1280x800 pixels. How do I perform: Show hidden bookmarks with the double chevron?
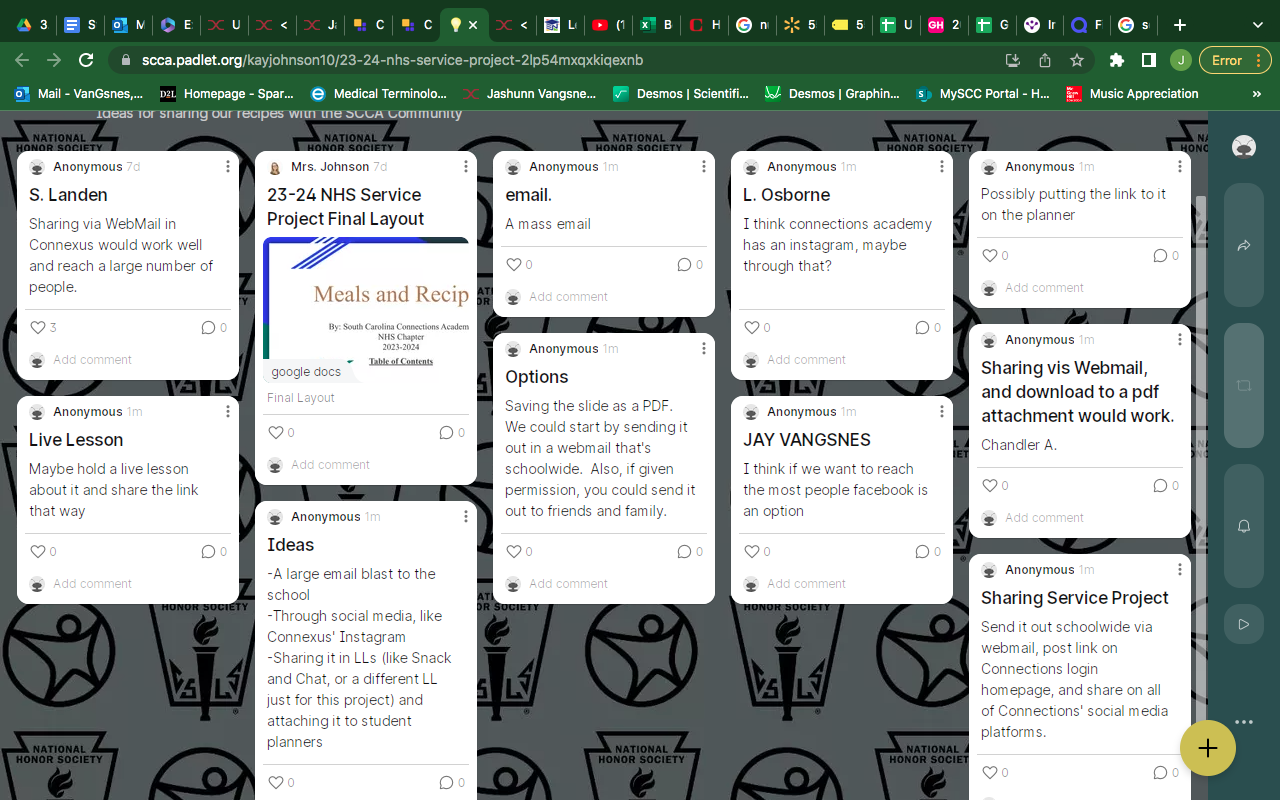[x=1257, y=94]
